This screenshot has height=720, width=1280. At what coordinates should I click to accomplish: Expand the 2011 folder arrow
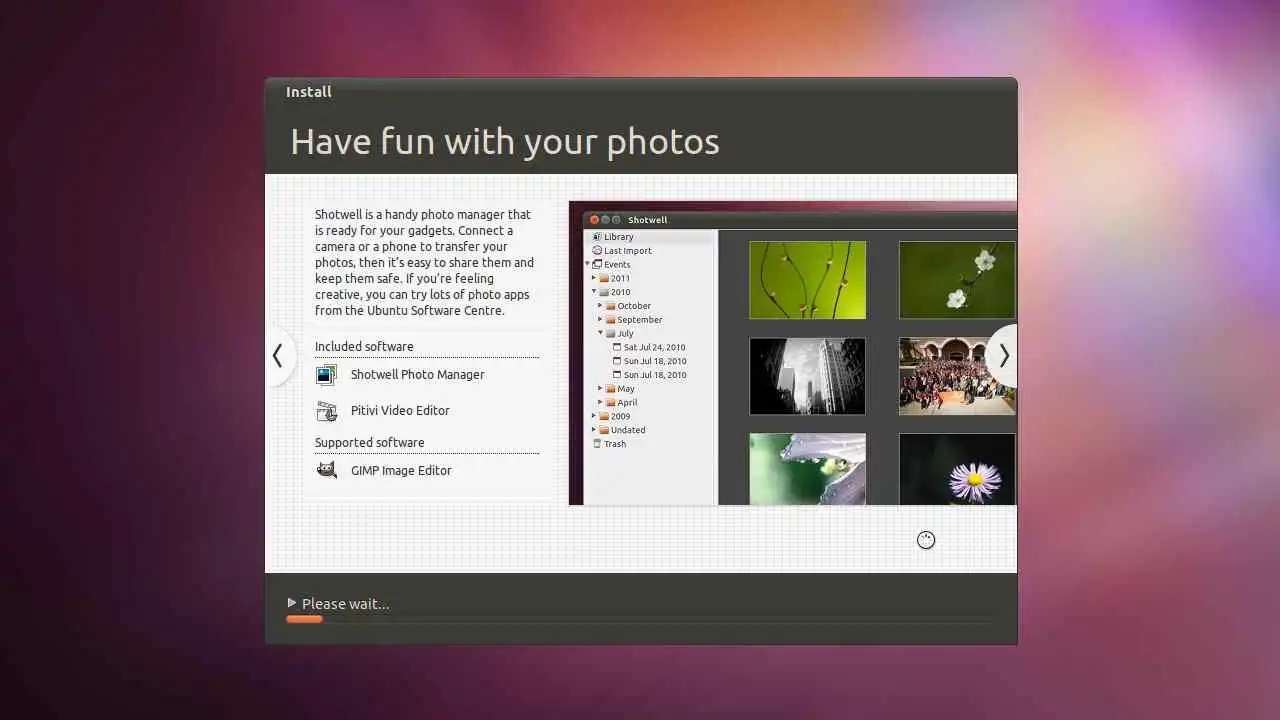pos(594,279)
